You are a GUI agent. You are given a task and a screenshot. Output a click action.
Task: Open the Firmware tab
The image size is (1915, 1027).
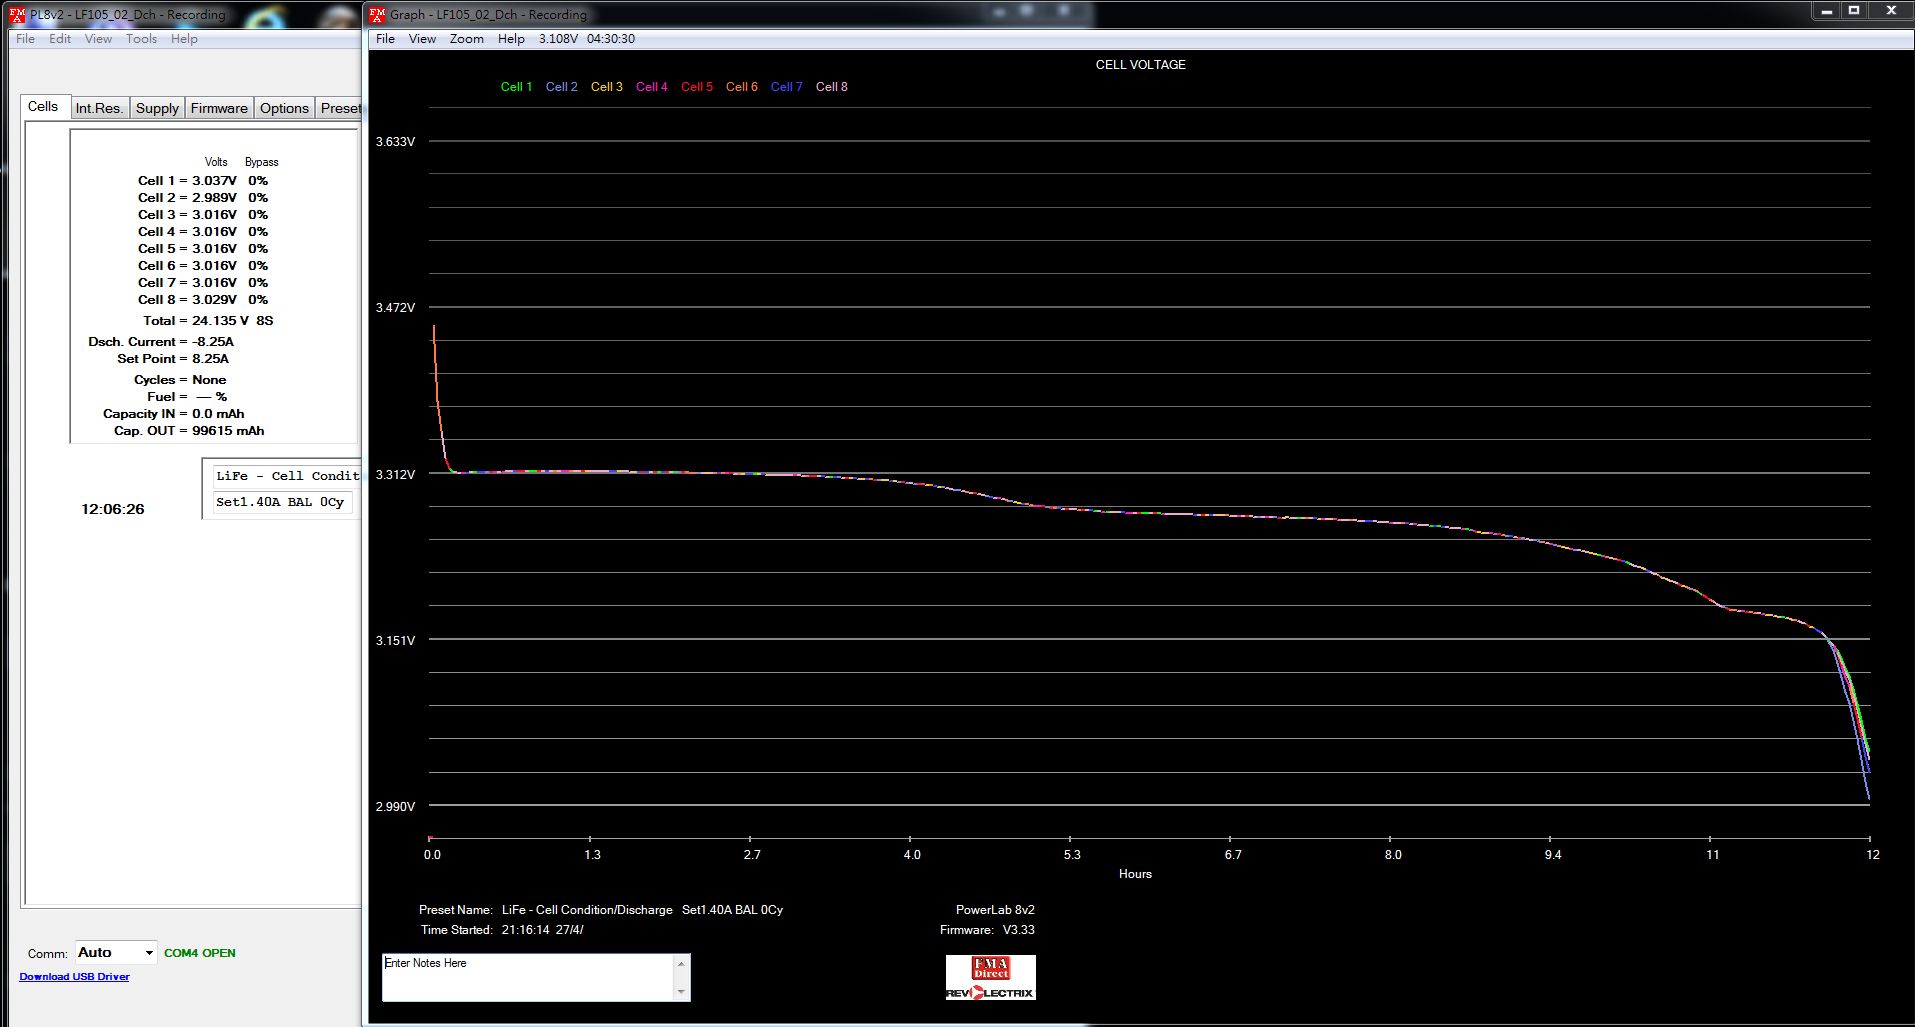pyautogui.click(x=219, y=108)
